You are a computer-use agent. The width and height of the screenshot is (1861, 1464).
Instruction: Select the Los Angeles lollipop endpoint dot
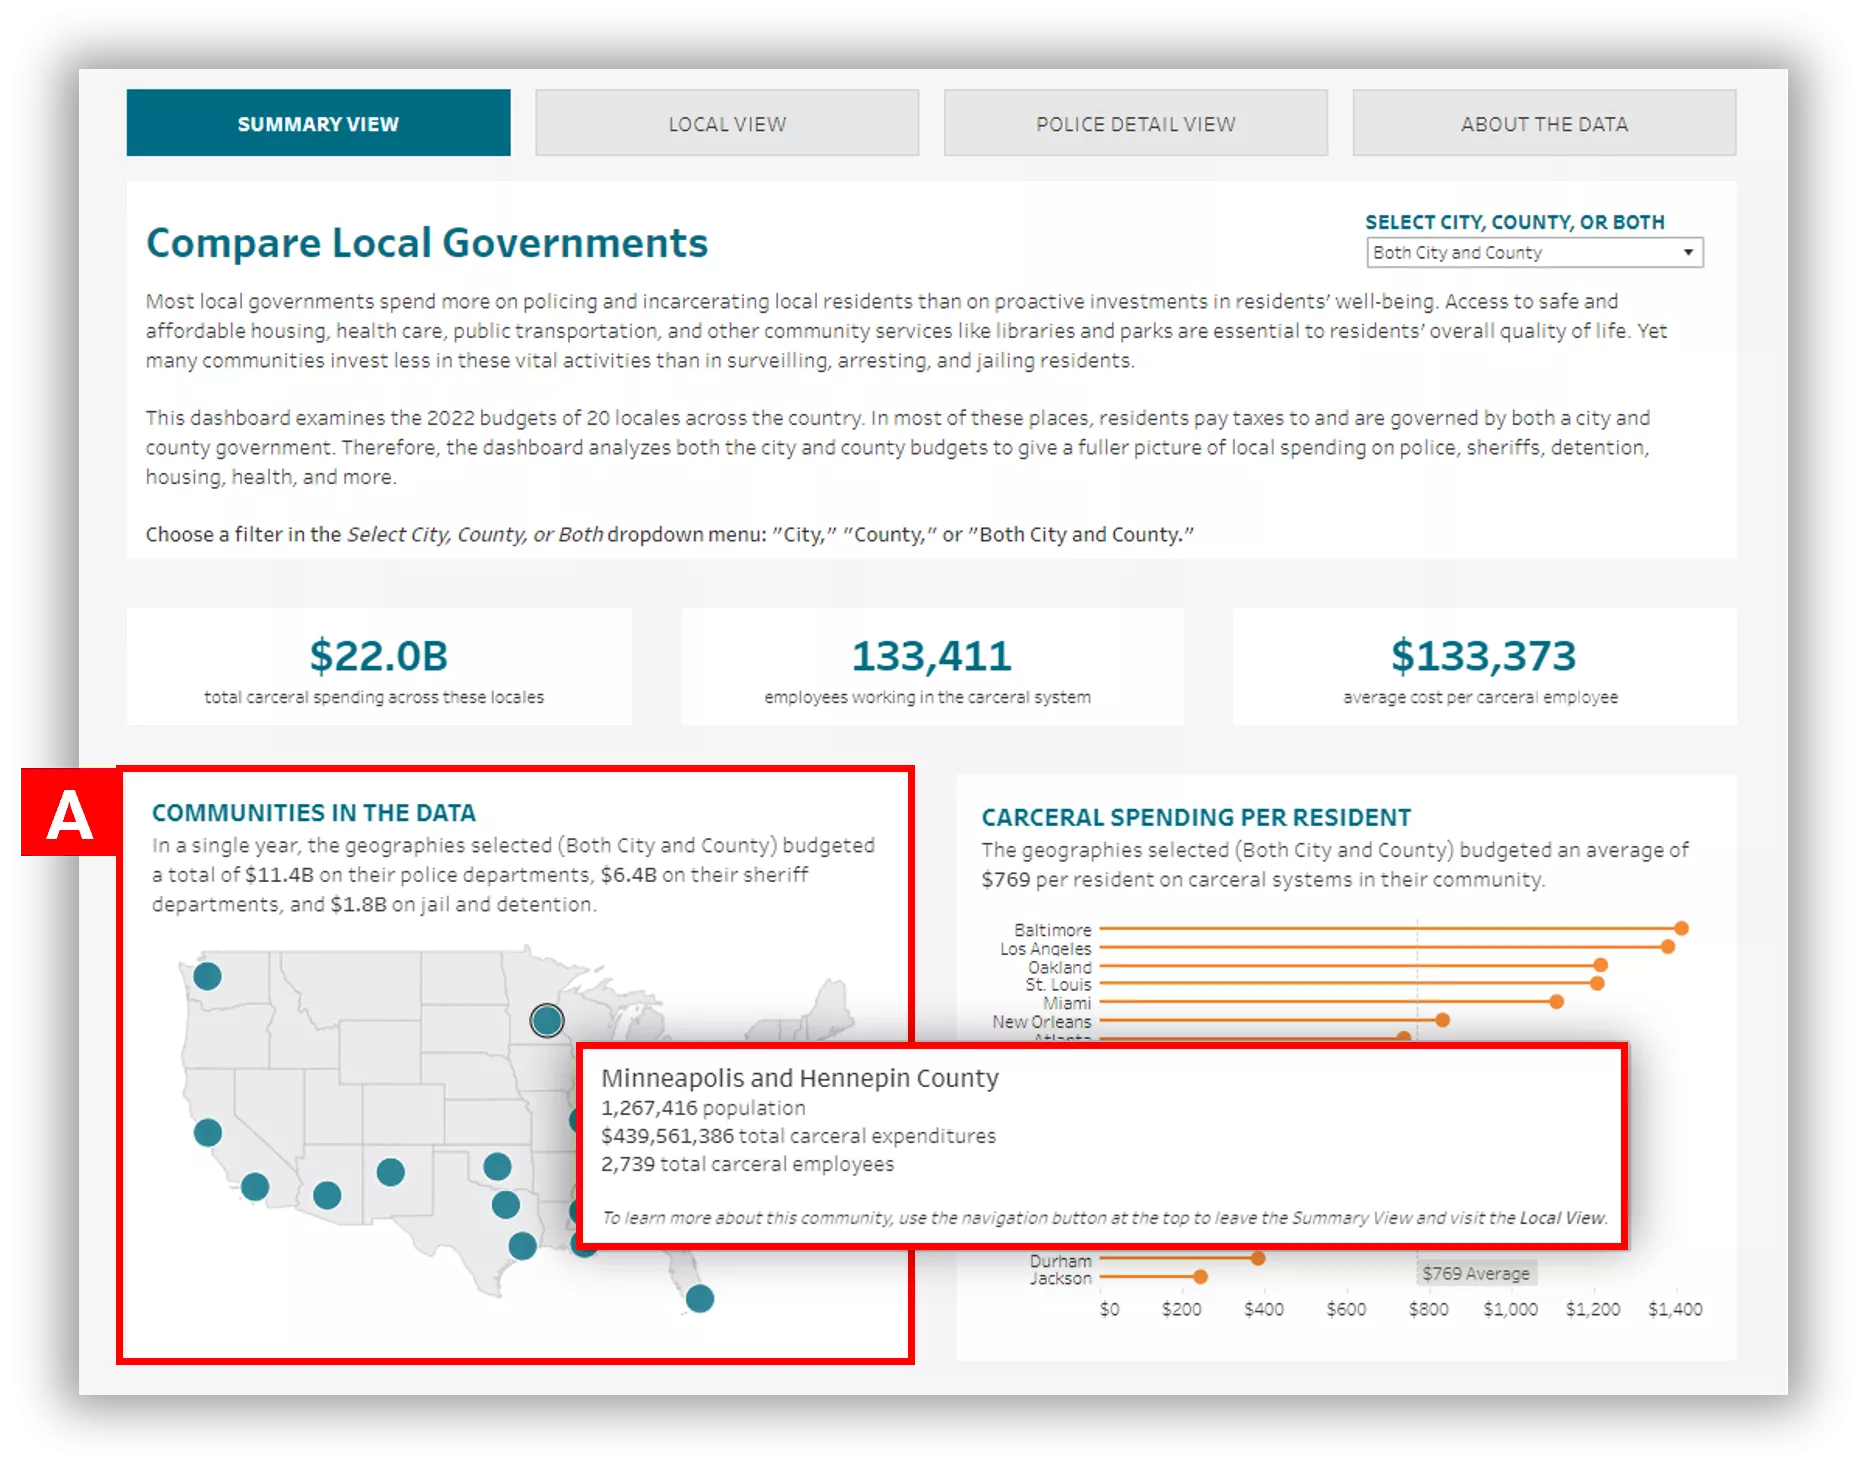click(x=1667, y=946)
